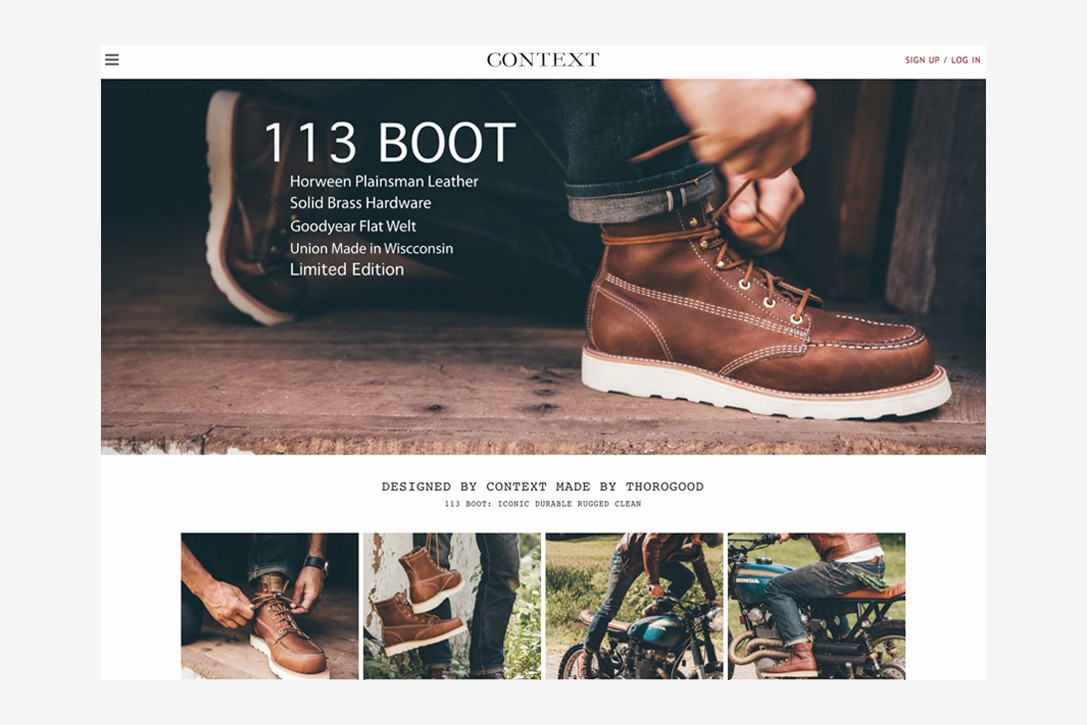Open thumbnail of boots hanging by laces
Screen dimensions: 1087x725
(452, 606)
